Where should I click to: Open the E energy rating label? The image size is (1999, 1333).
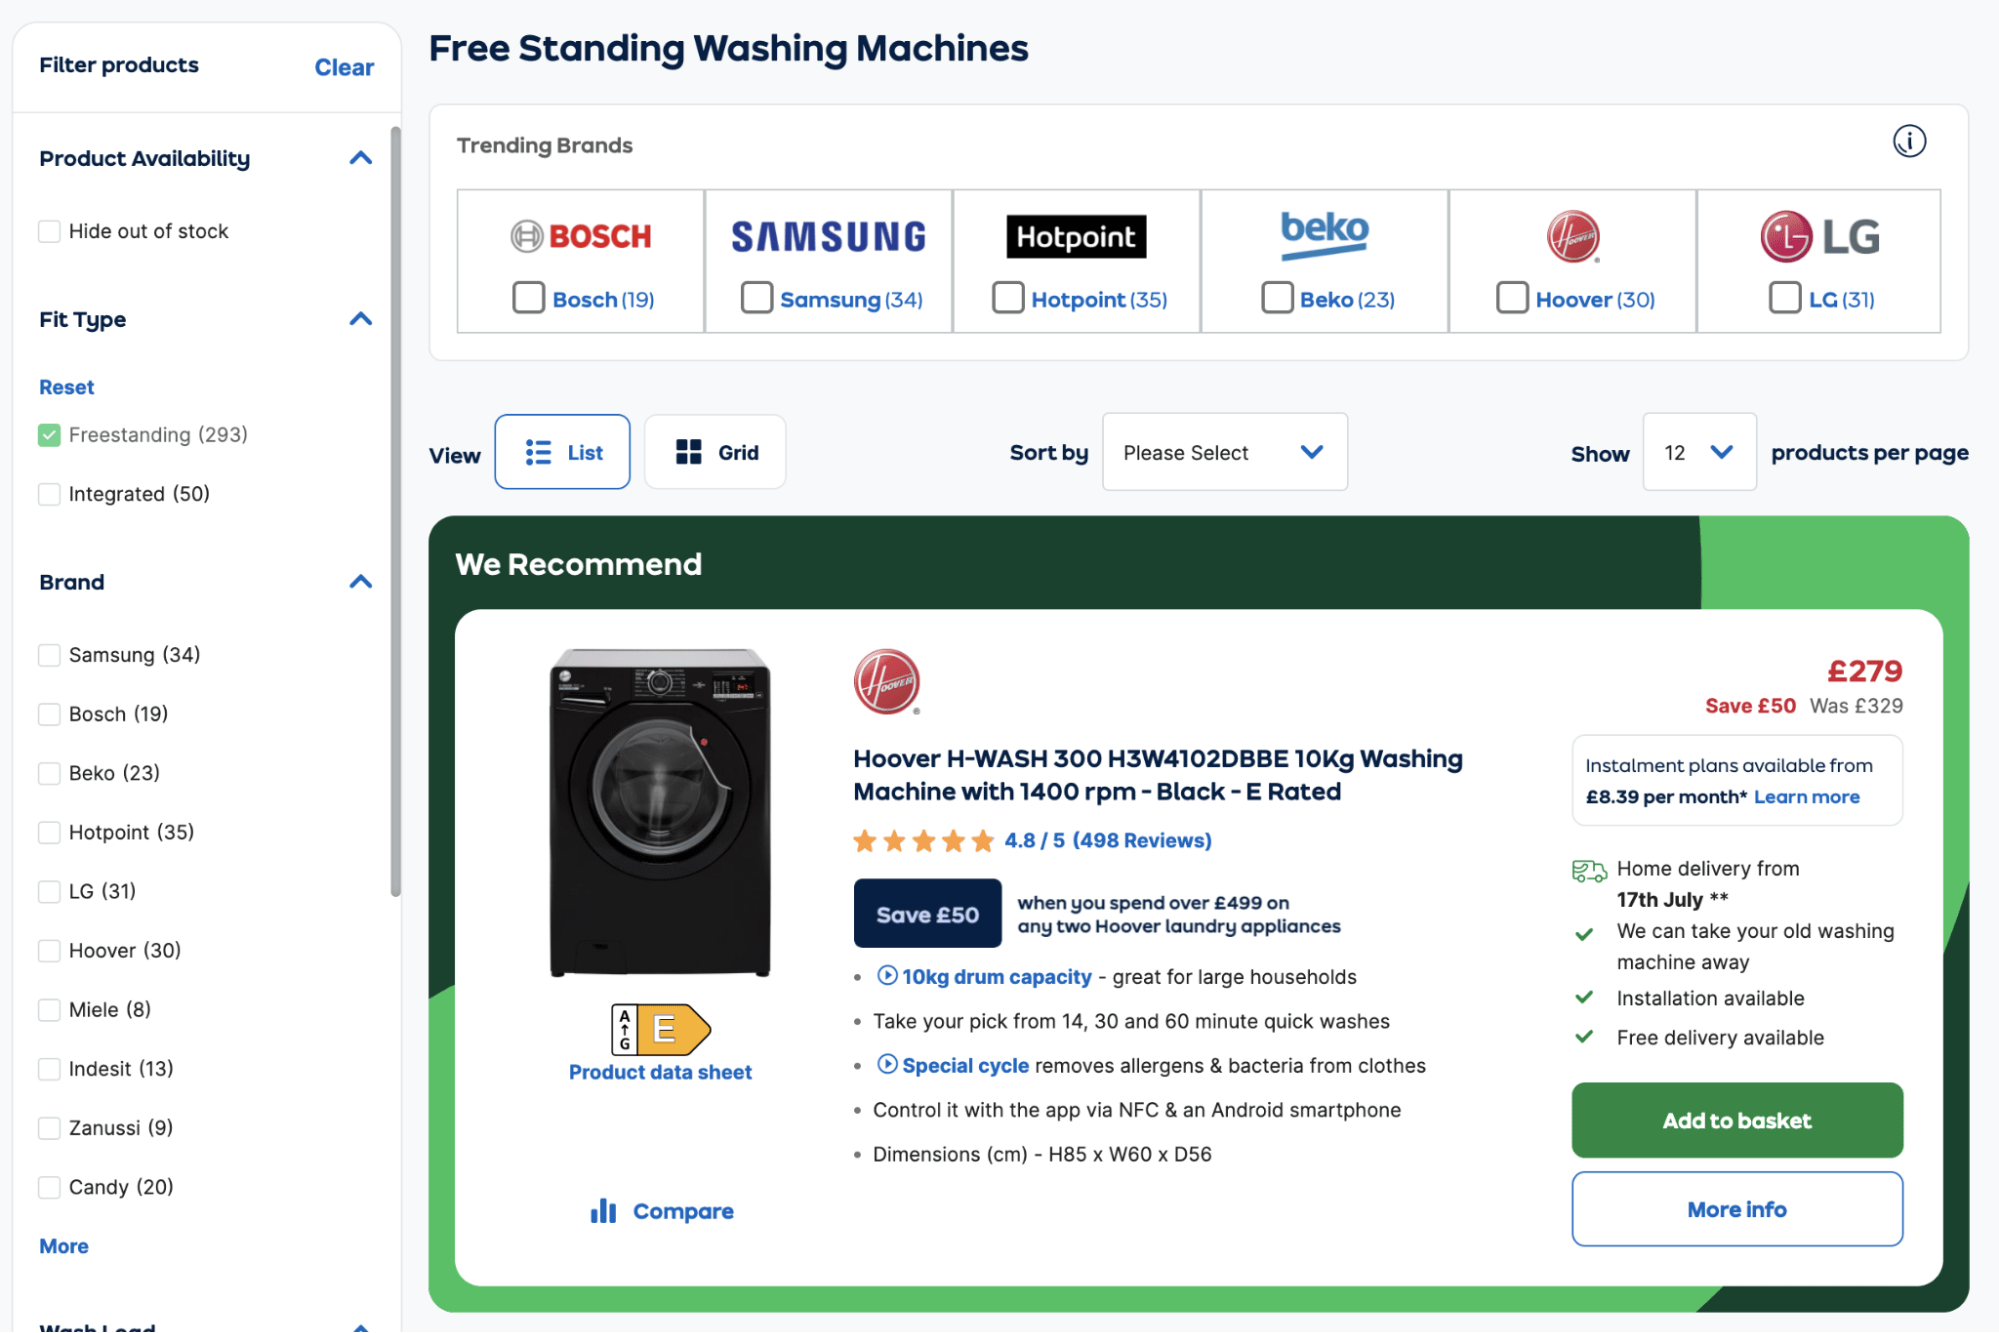pos(660,1029)
